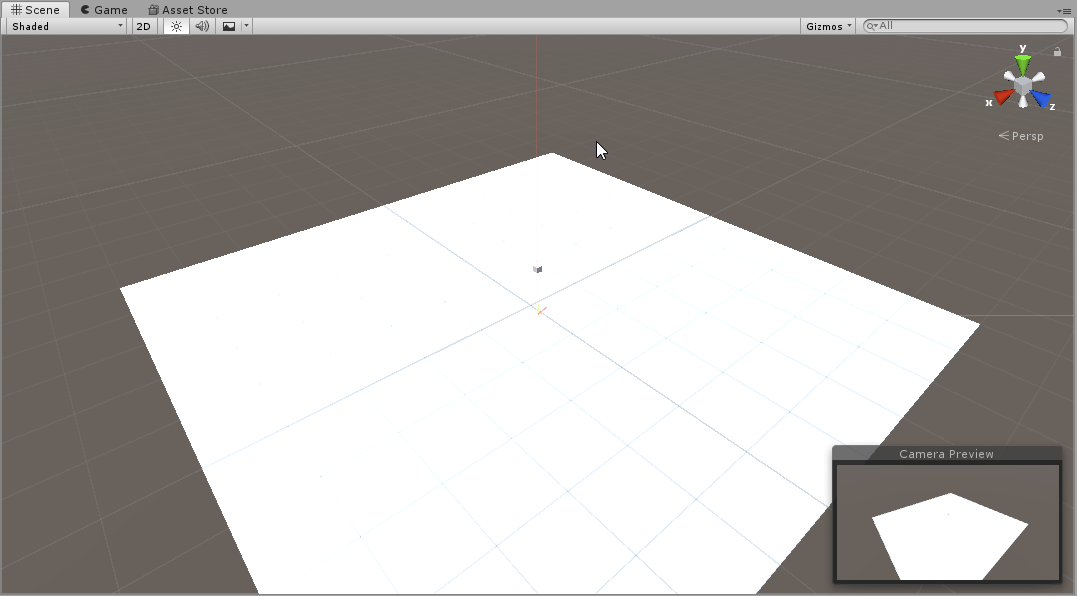Toggle 2D view mode

(x=144, y=26)
